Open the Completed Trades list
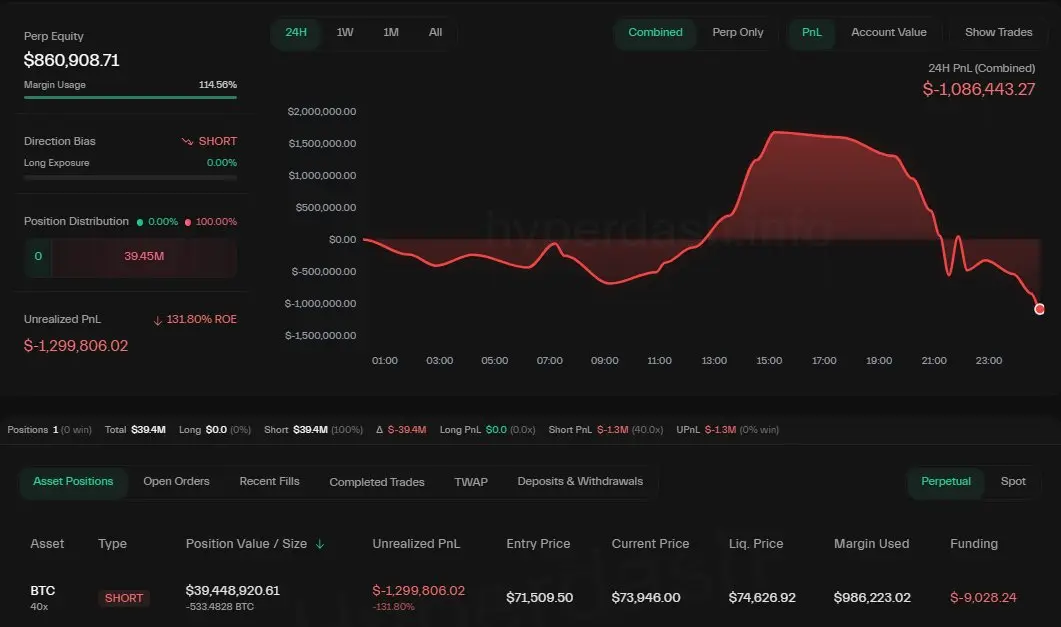Viewport: 1061px width, 627px height. coord(377,481)
